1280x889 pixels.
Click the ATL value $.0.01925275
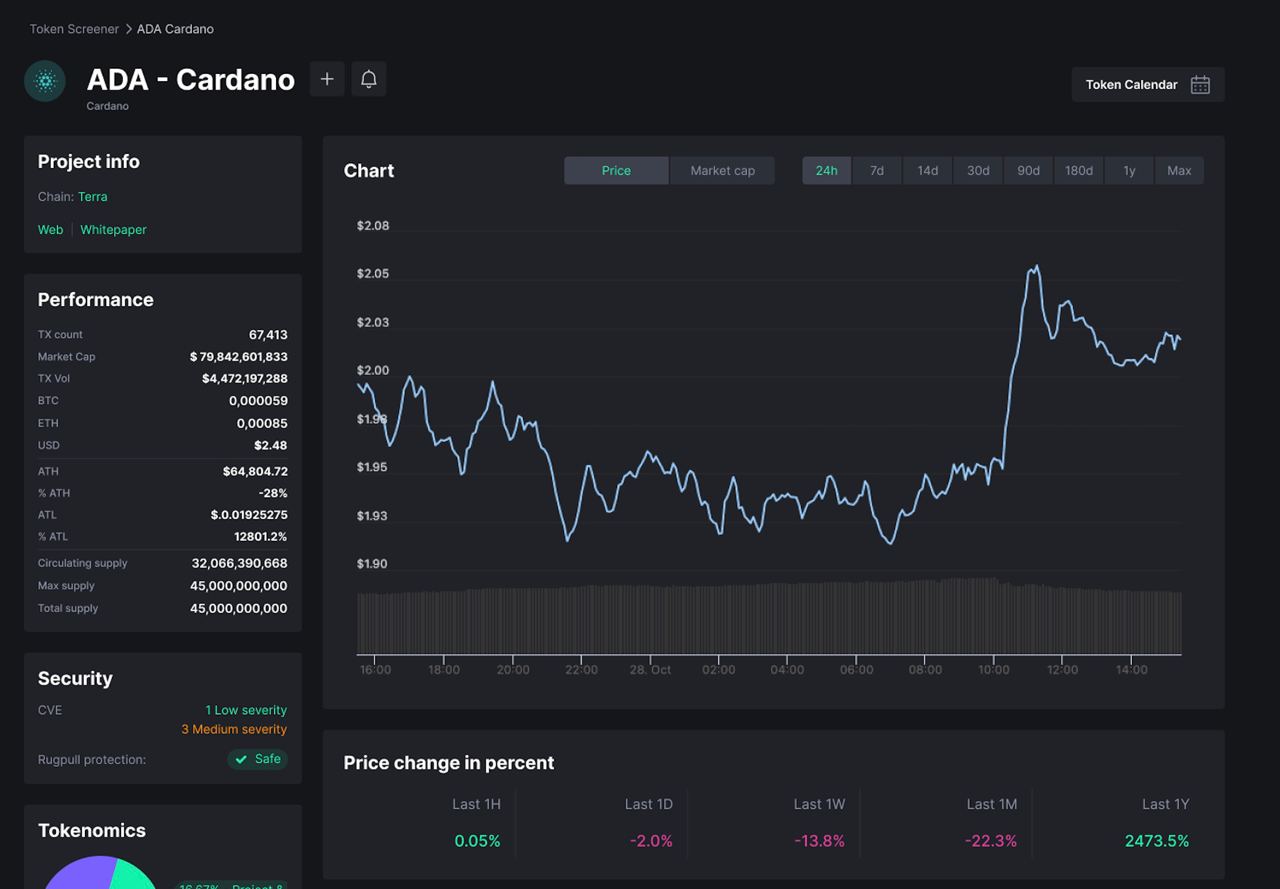(249, 515)
